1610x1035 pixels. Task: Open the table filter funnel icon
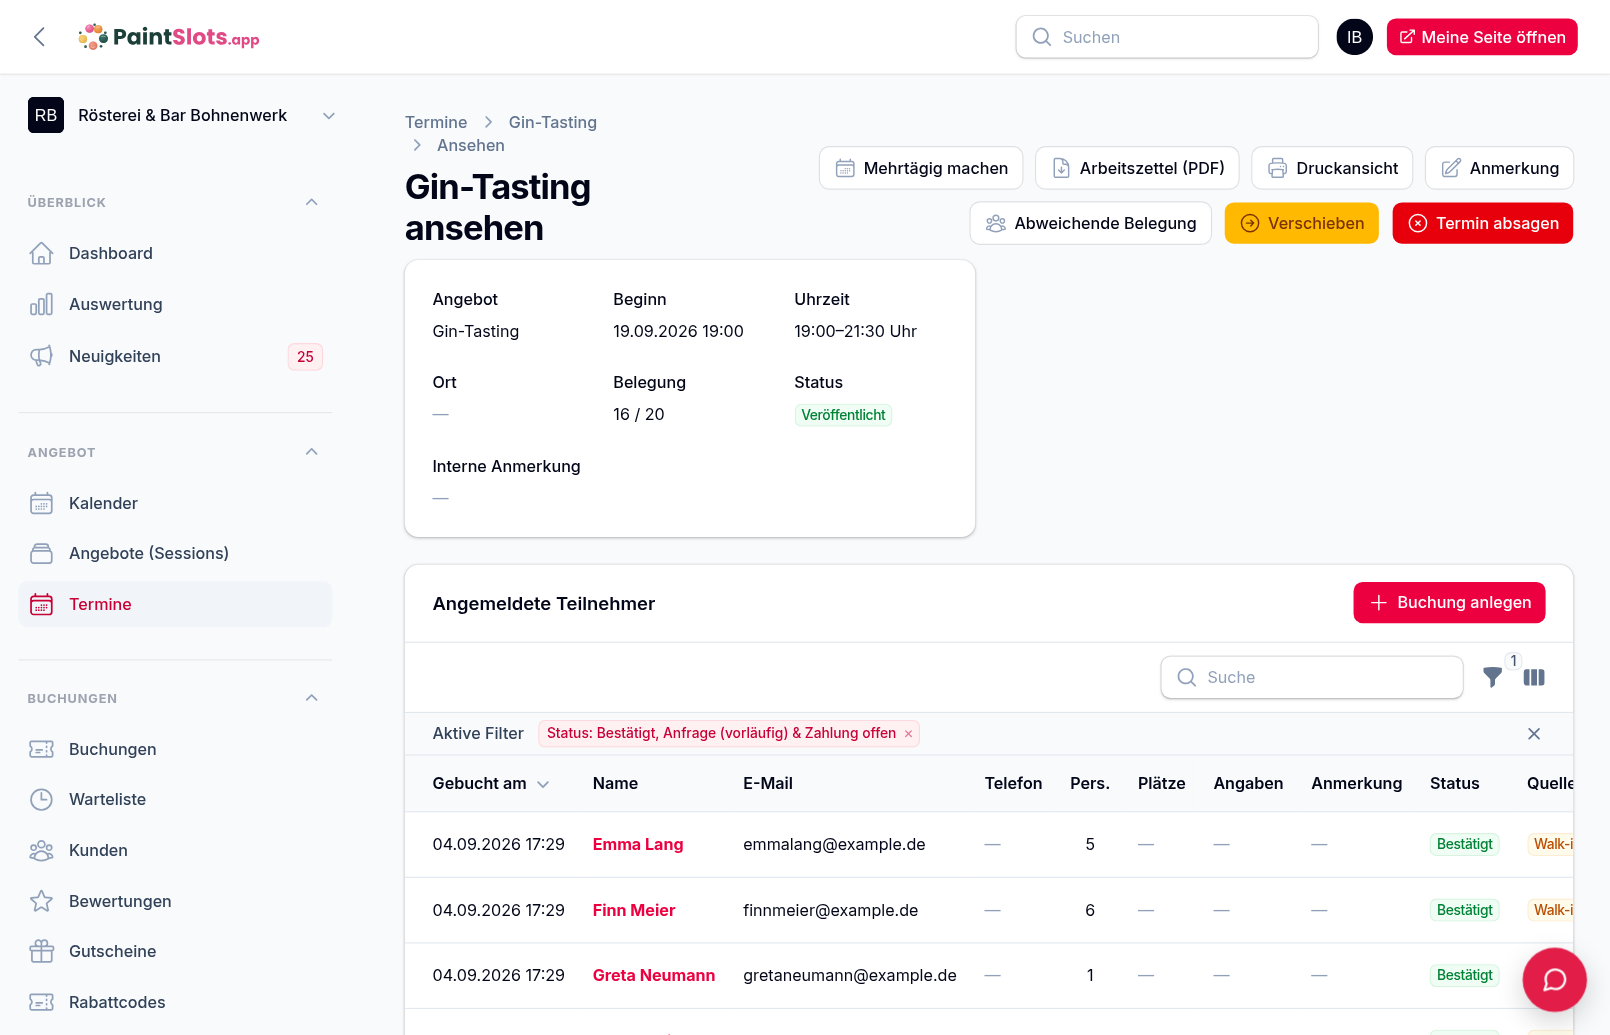(x=1492, y=677)
